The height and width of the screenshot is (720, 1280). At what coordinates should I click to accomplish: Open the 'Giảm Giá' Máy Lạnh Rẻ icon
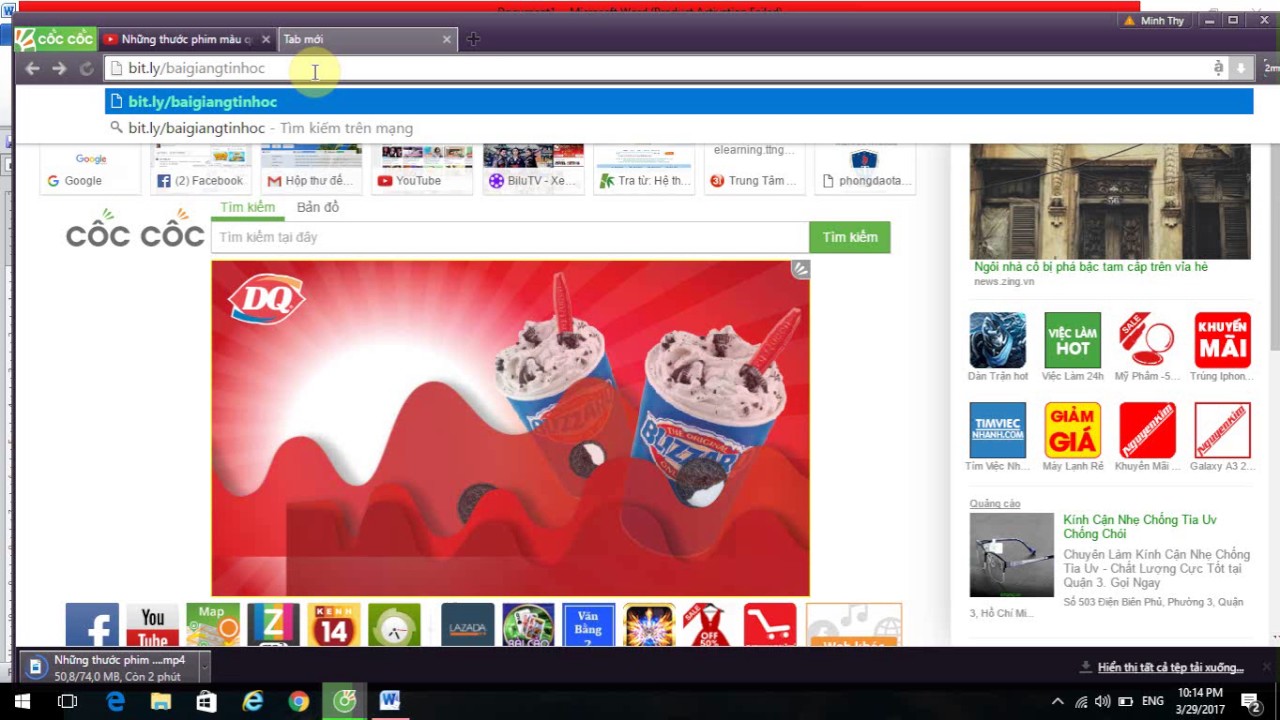tap(1073, 430)
